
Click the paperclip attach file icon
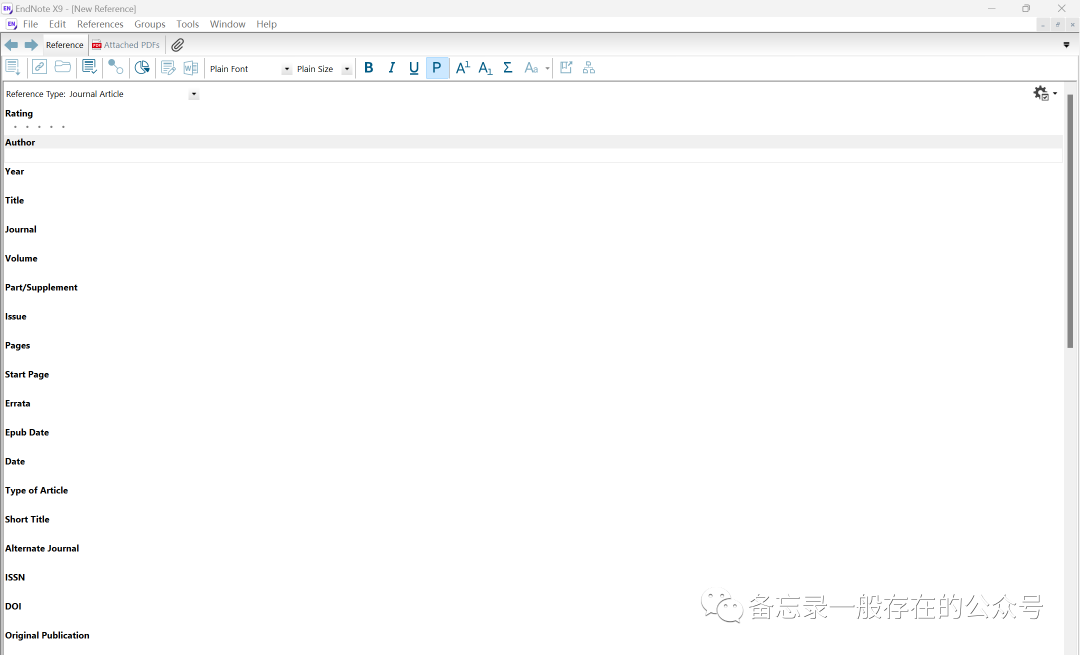tap(178, 45)
